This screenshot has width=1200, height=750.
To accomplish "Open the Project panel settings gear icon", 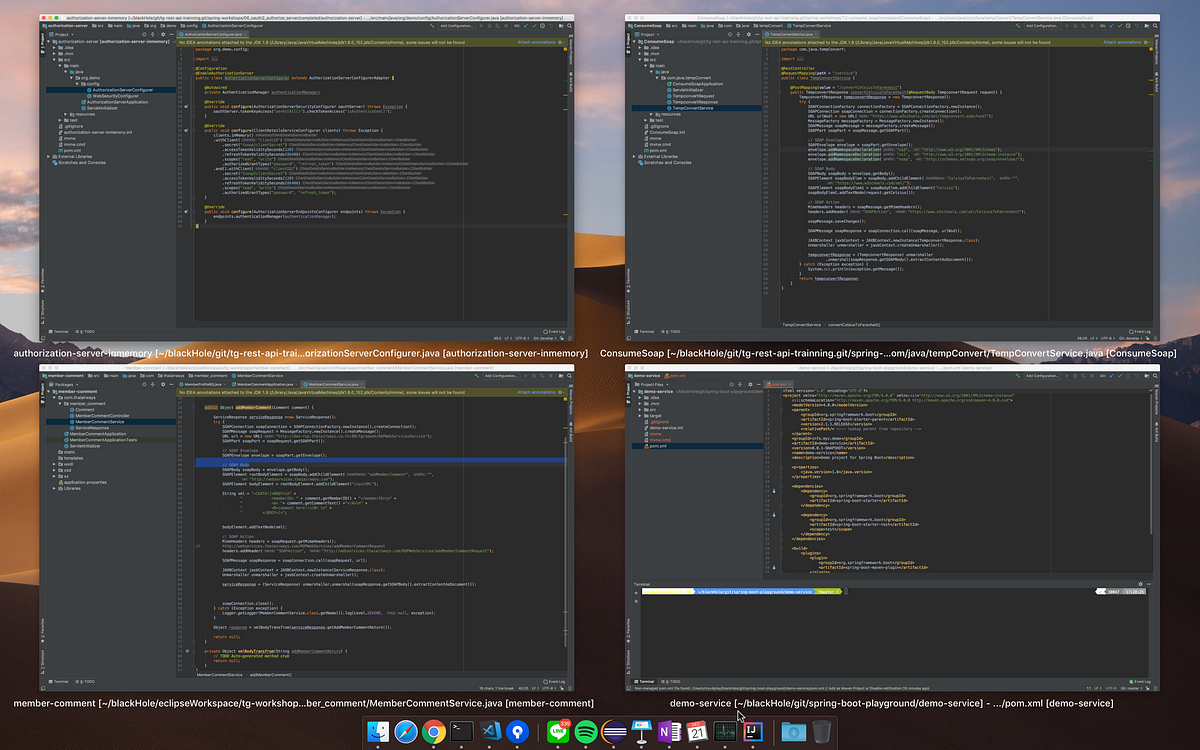I will tap(163, 34).
